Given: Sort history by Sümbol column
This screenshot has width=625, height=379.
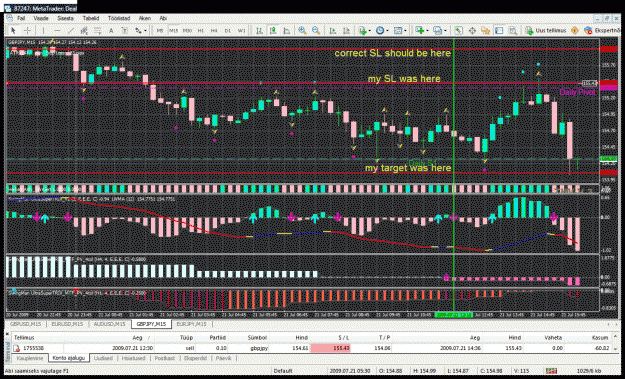Looking at the screenshot, I should click(x=257, y=338).
